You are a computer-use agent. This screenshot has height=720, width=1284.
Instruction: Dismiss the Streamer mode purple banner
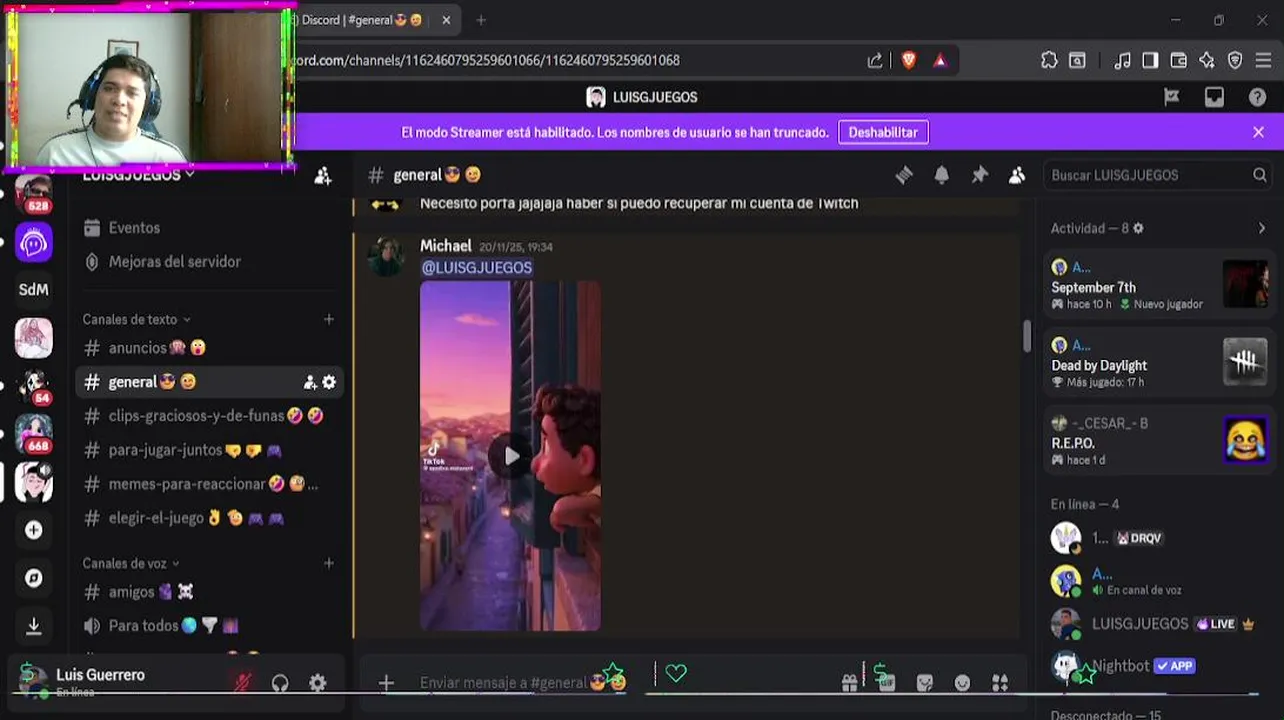point(1258,132)
